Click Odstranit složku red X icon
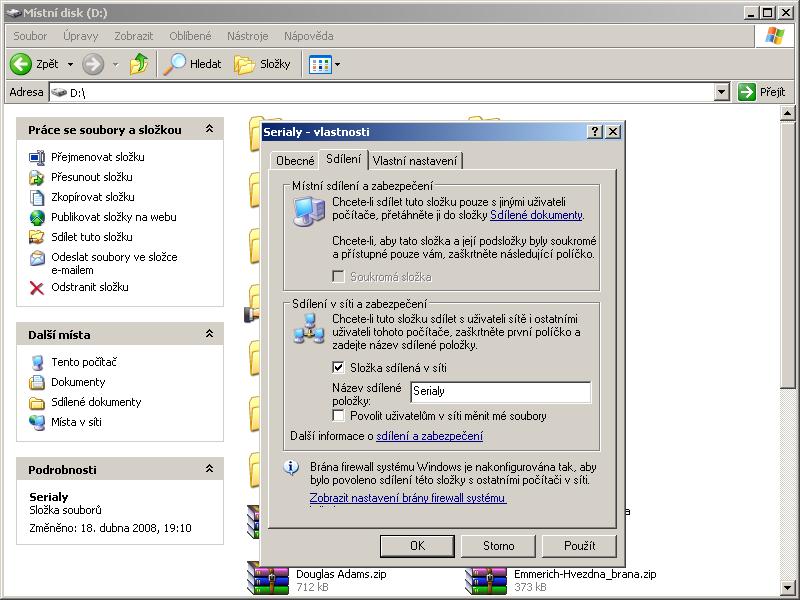800x600 pixels. [x=37, y=287]
